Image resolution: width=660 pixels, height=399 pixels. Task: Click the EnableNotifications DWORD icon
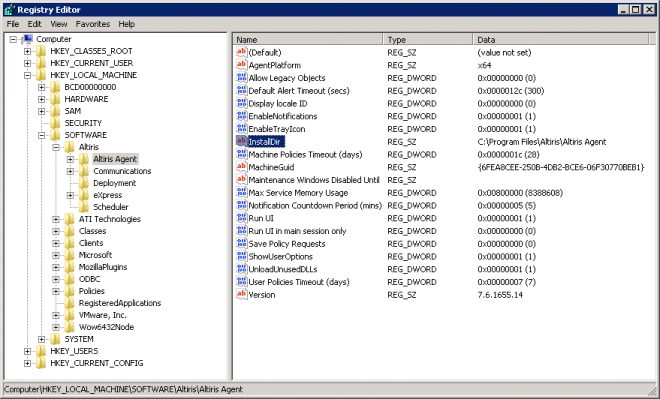click(241, 116)
